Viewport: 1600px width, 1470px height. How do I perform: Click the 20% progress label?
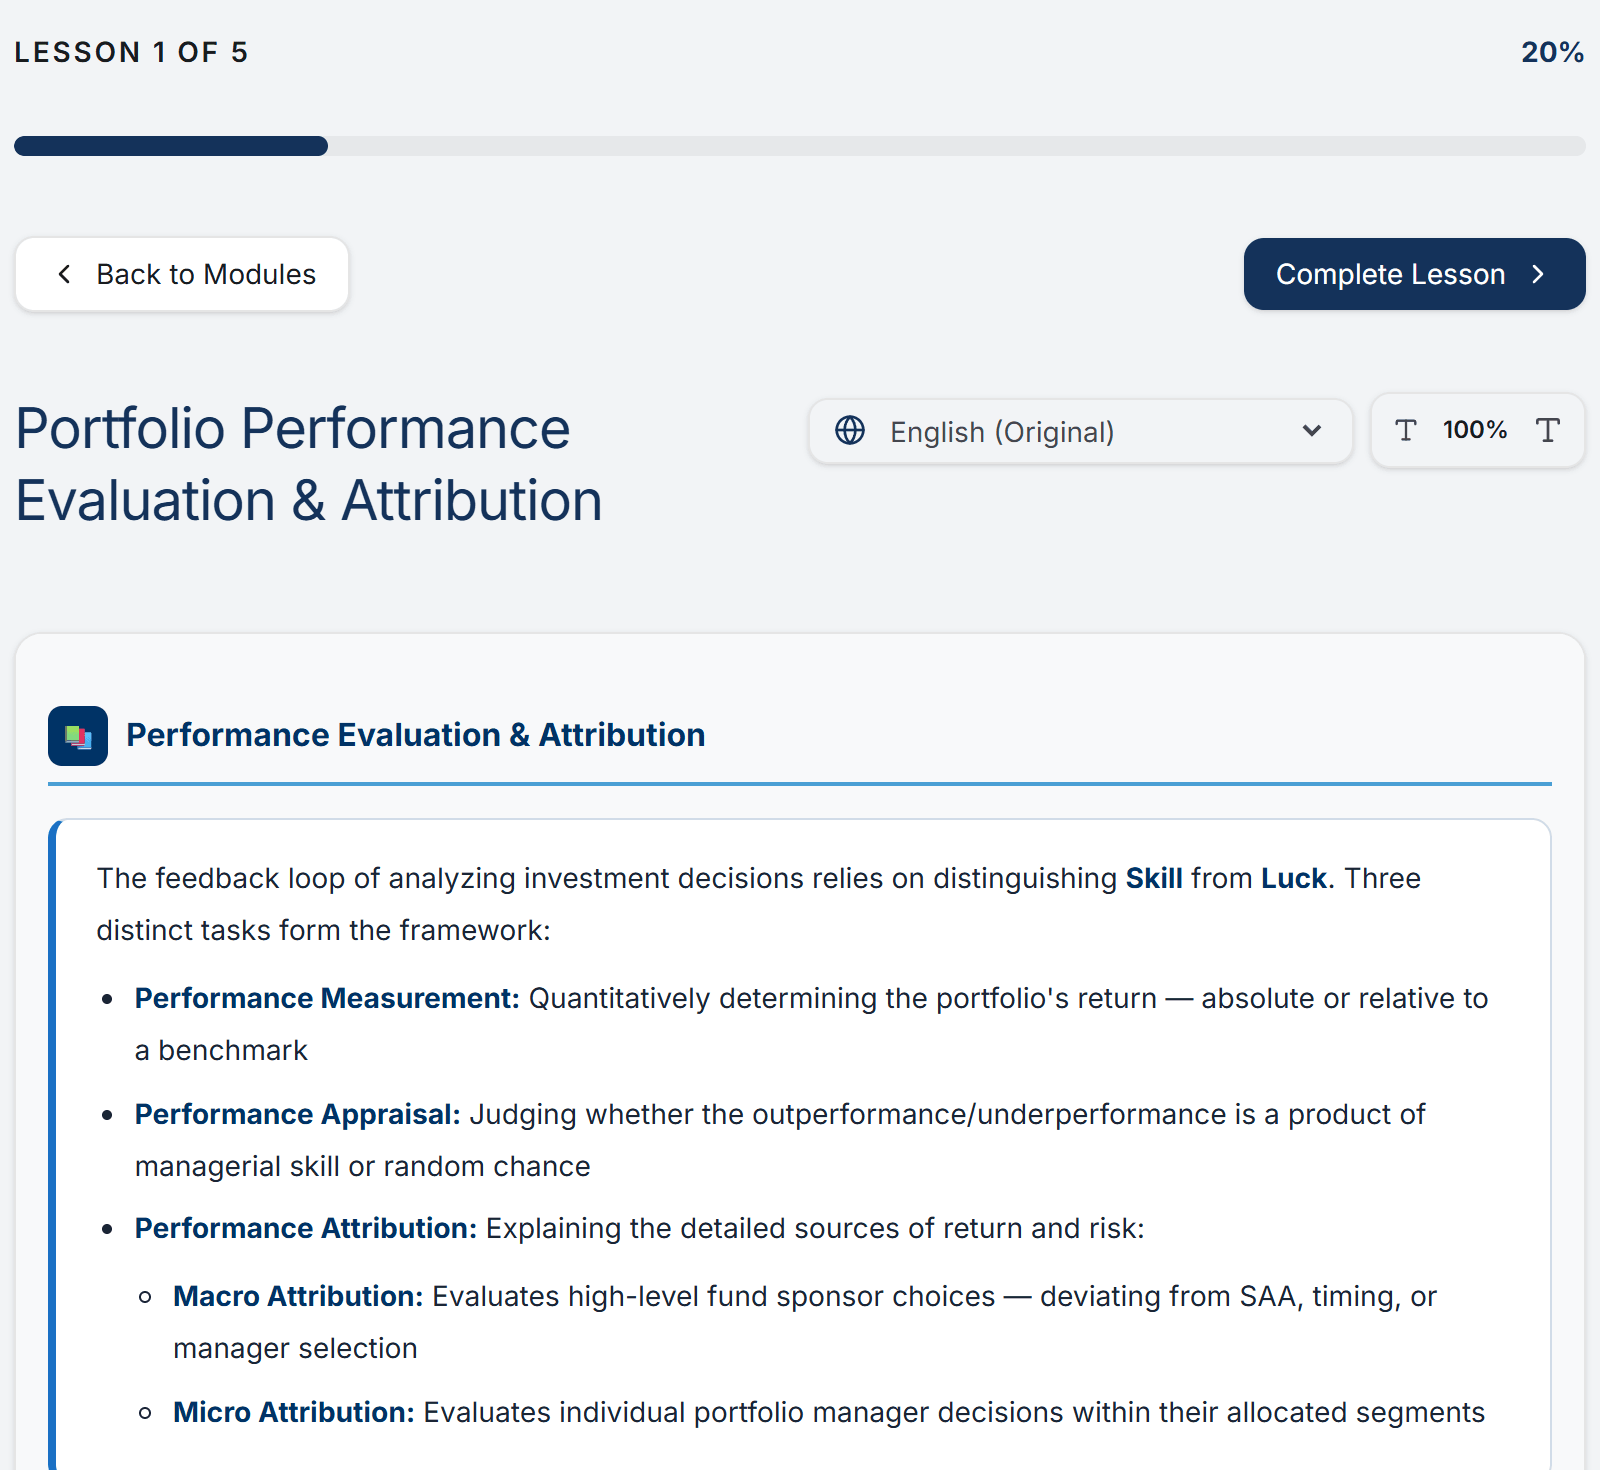point(1552,52)
